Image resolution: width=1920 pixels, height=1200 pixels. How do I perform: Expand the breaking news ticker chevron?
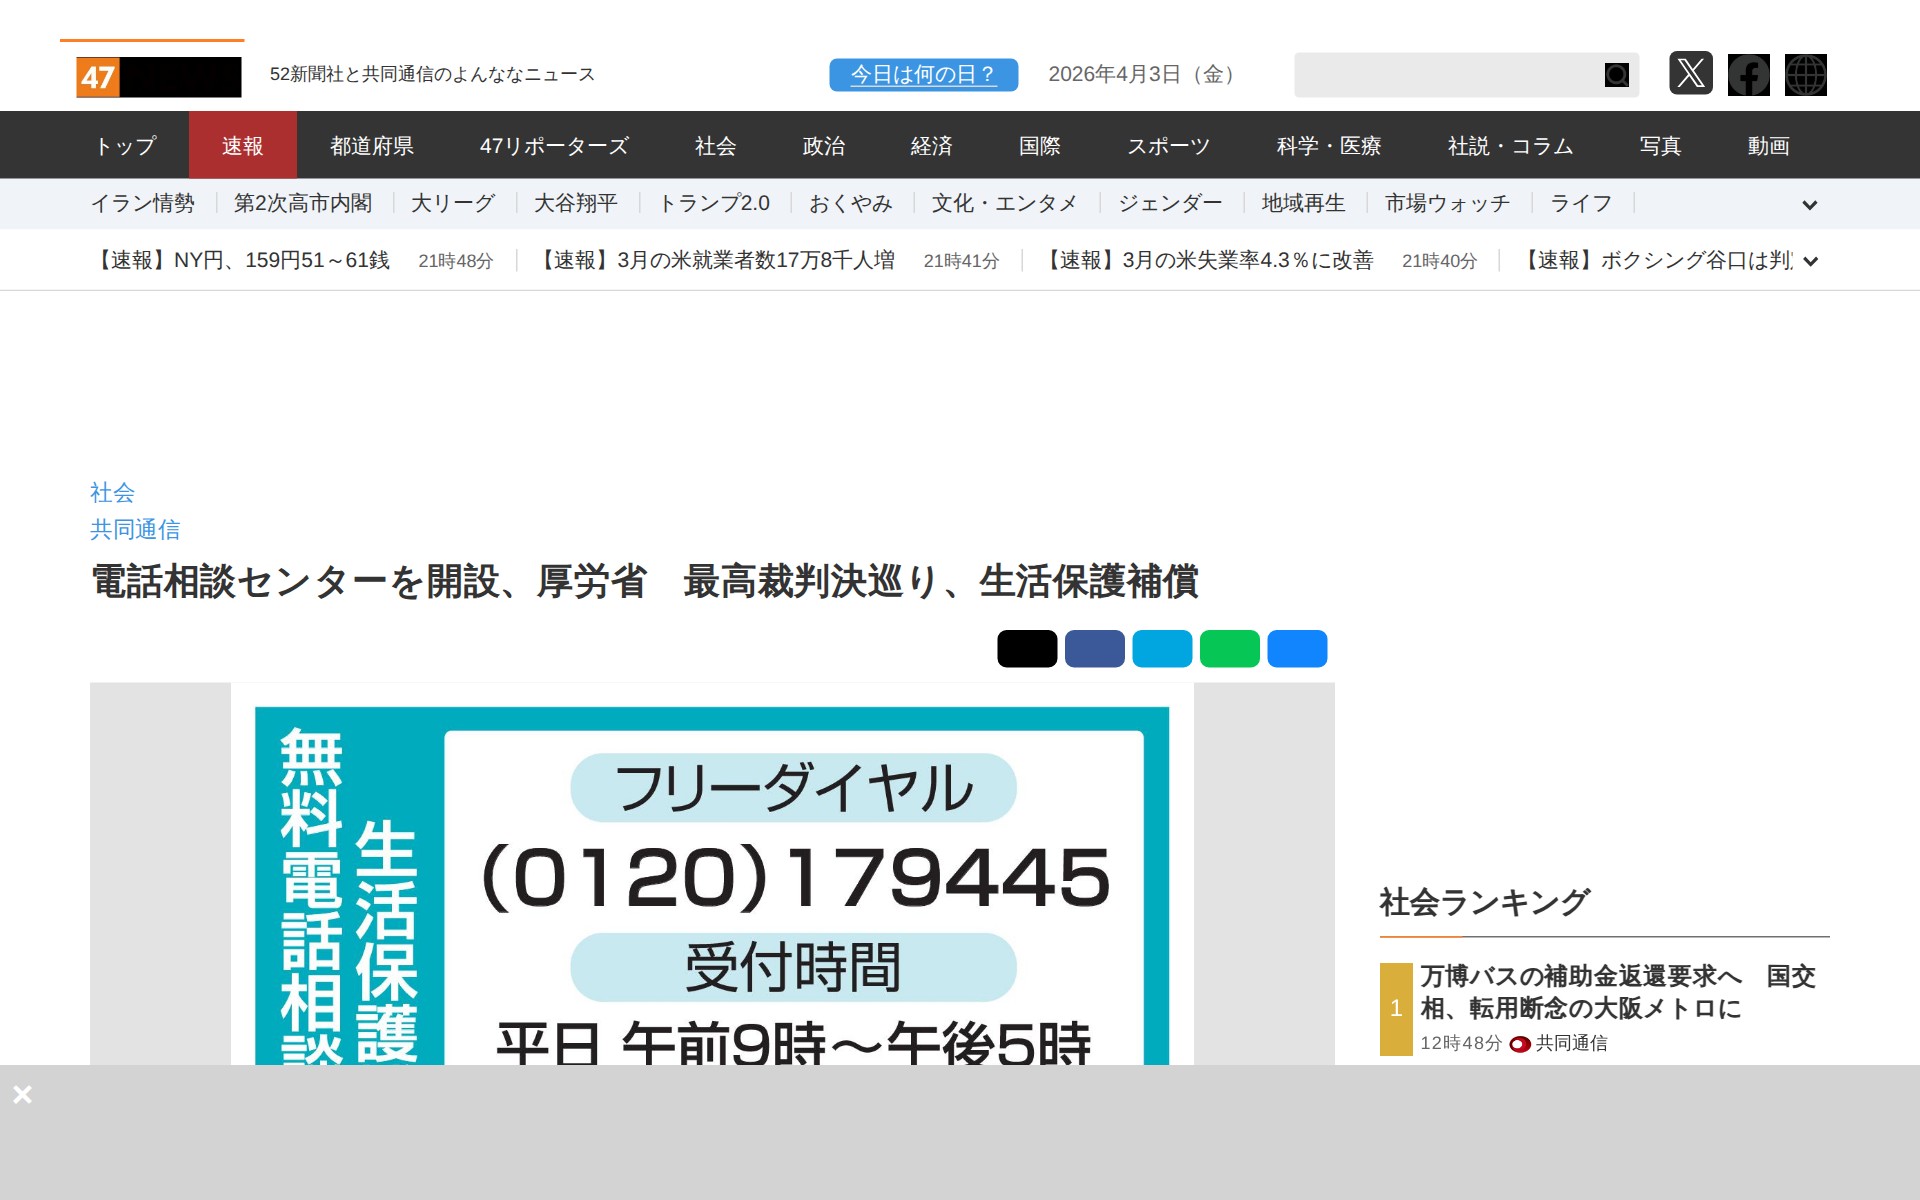tap(1810, 262)
